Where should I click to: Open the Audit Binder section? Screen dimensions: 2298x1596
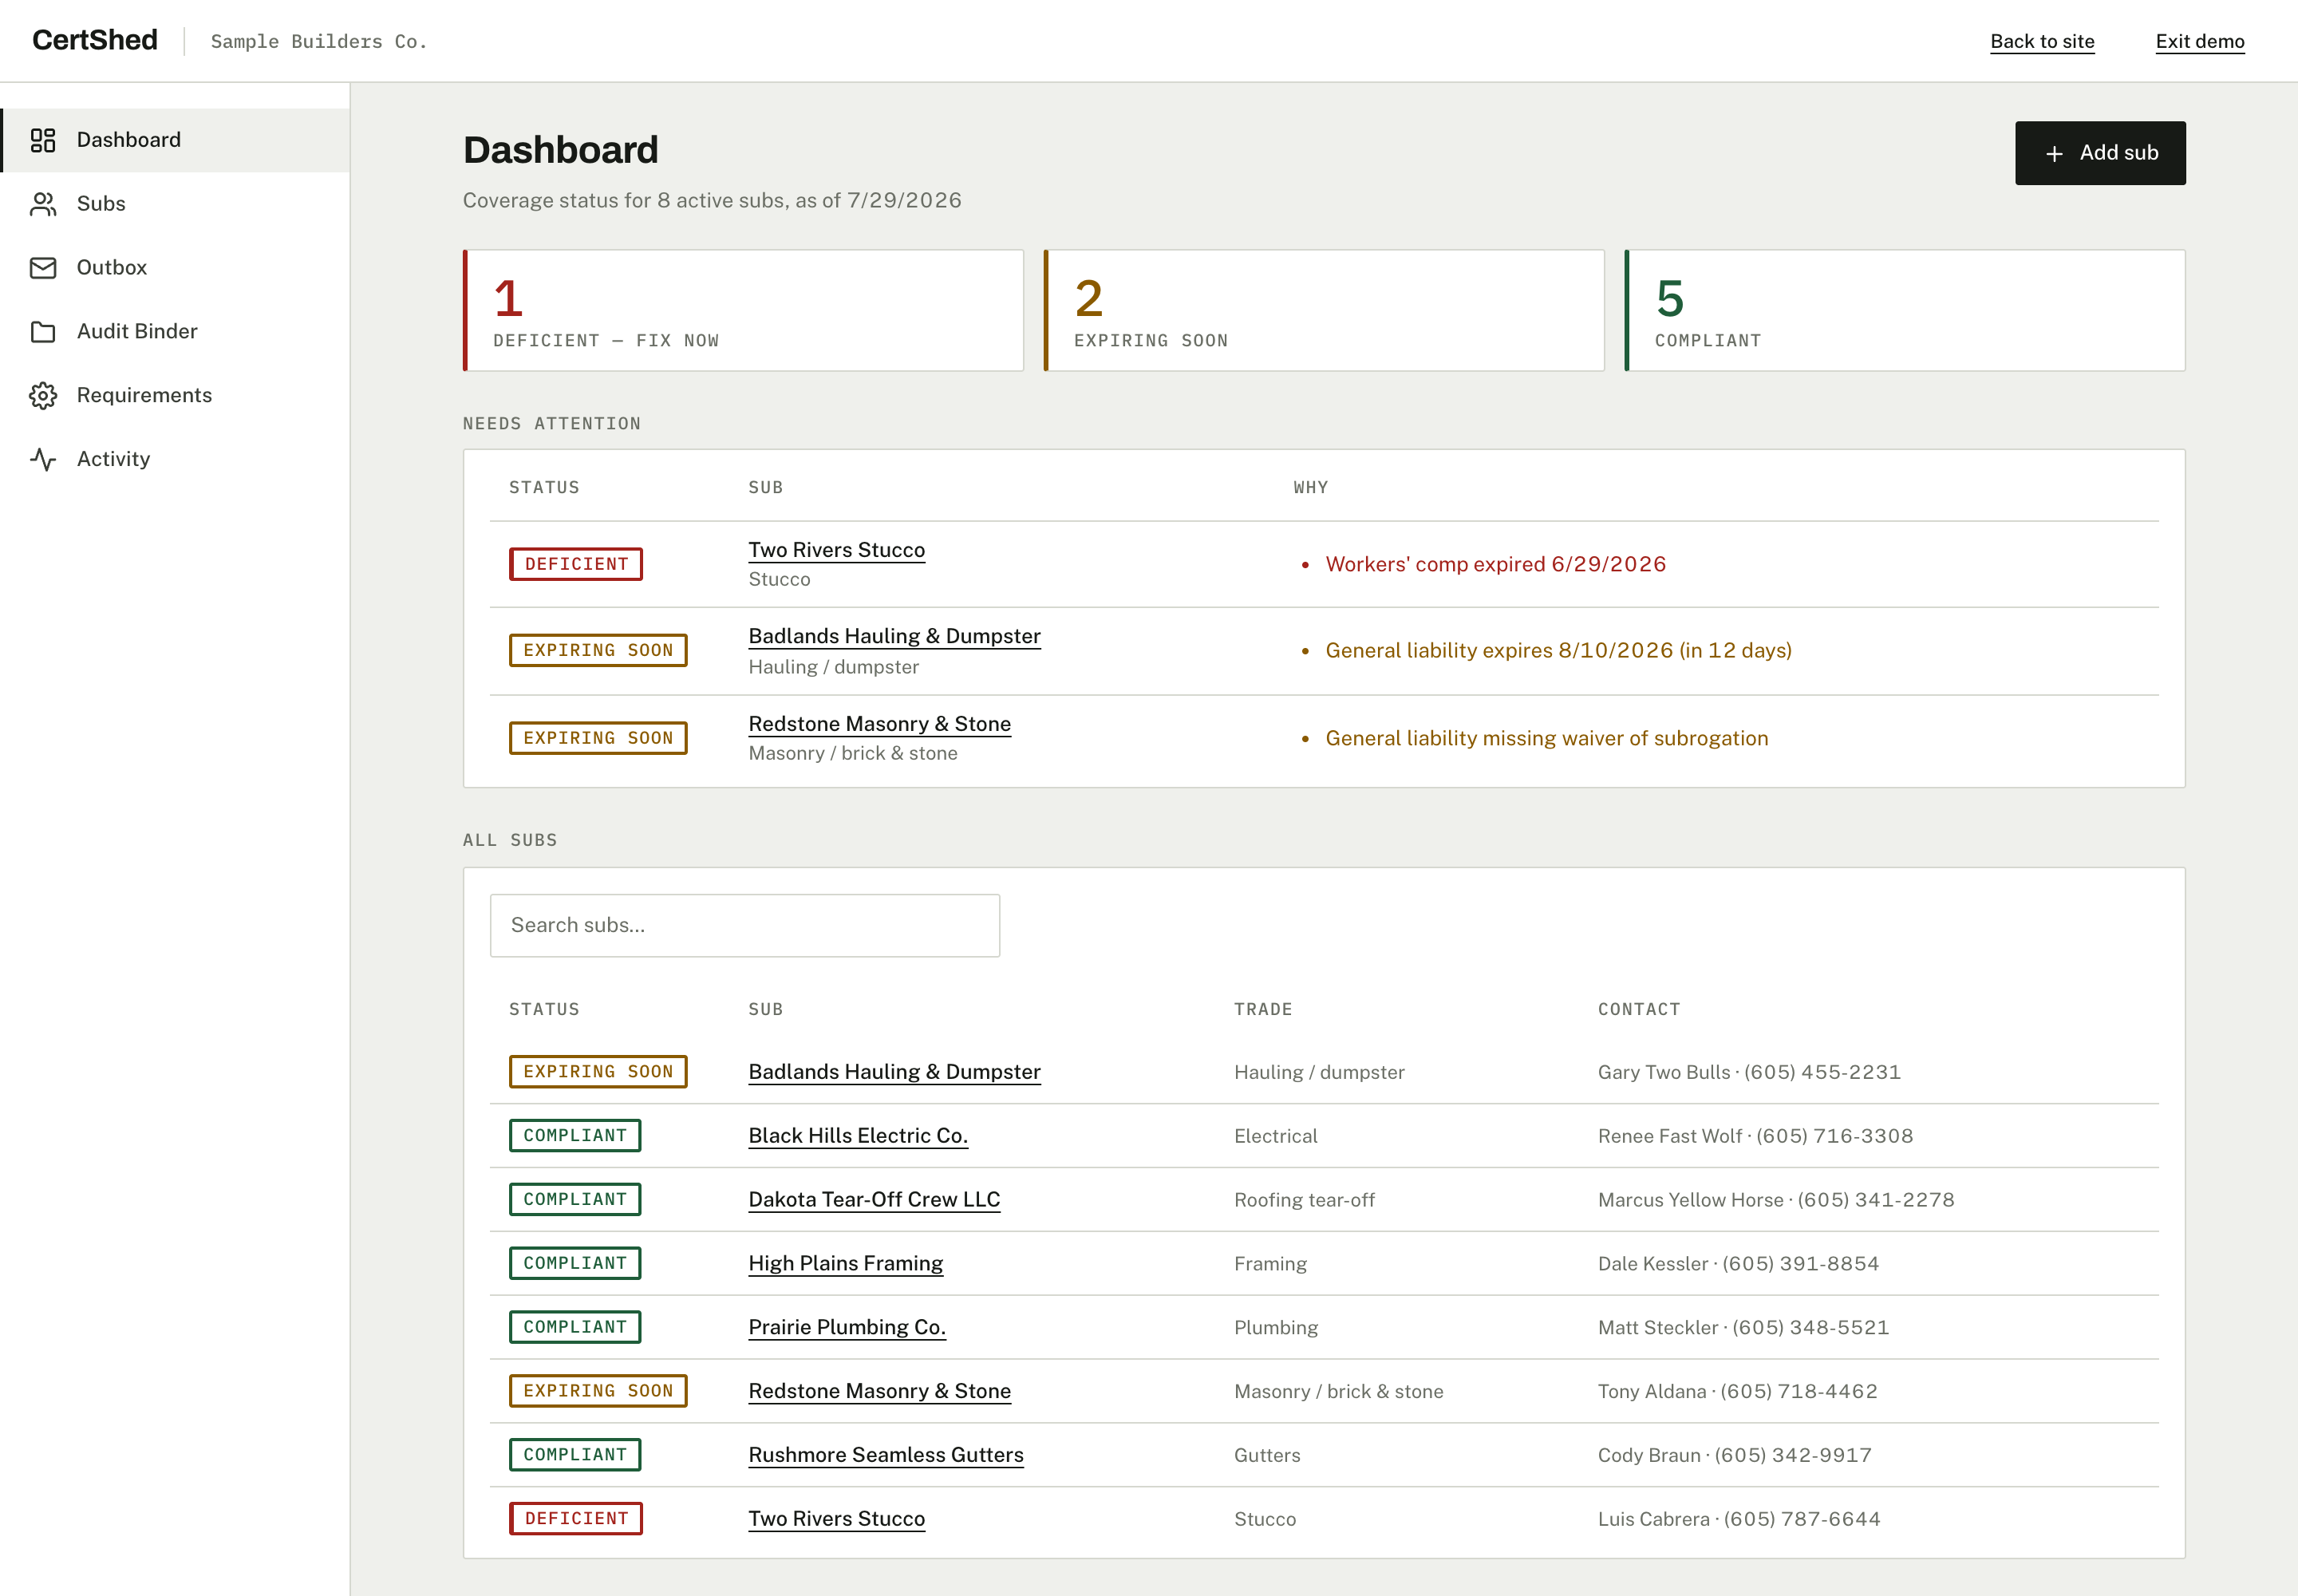tap(176, 332)
